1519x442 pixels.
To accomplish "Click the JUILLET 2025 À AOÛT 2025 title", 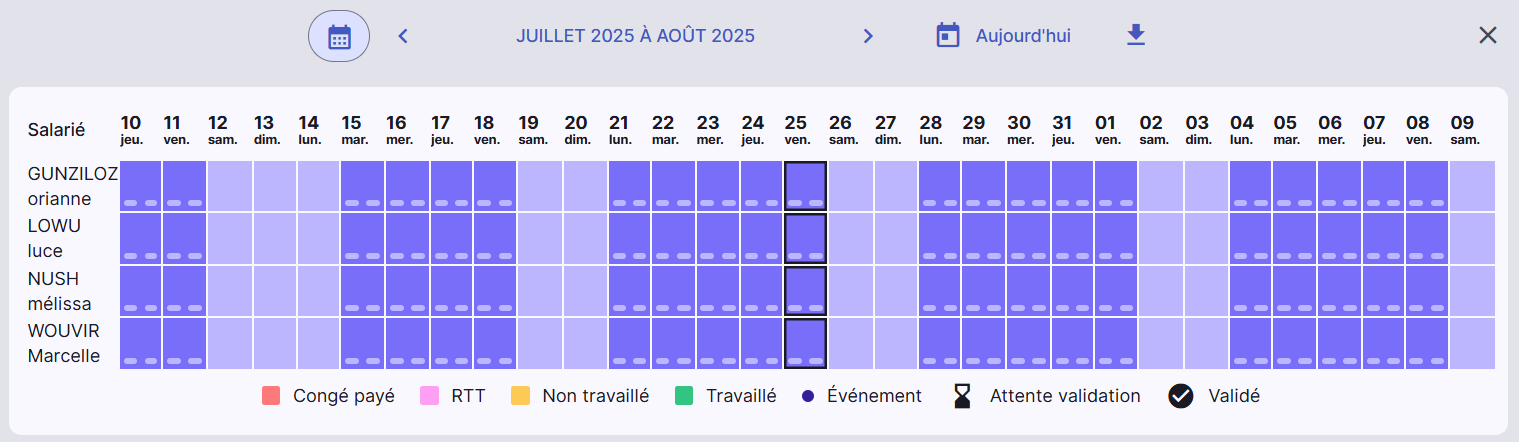I will tap(635, 36).
